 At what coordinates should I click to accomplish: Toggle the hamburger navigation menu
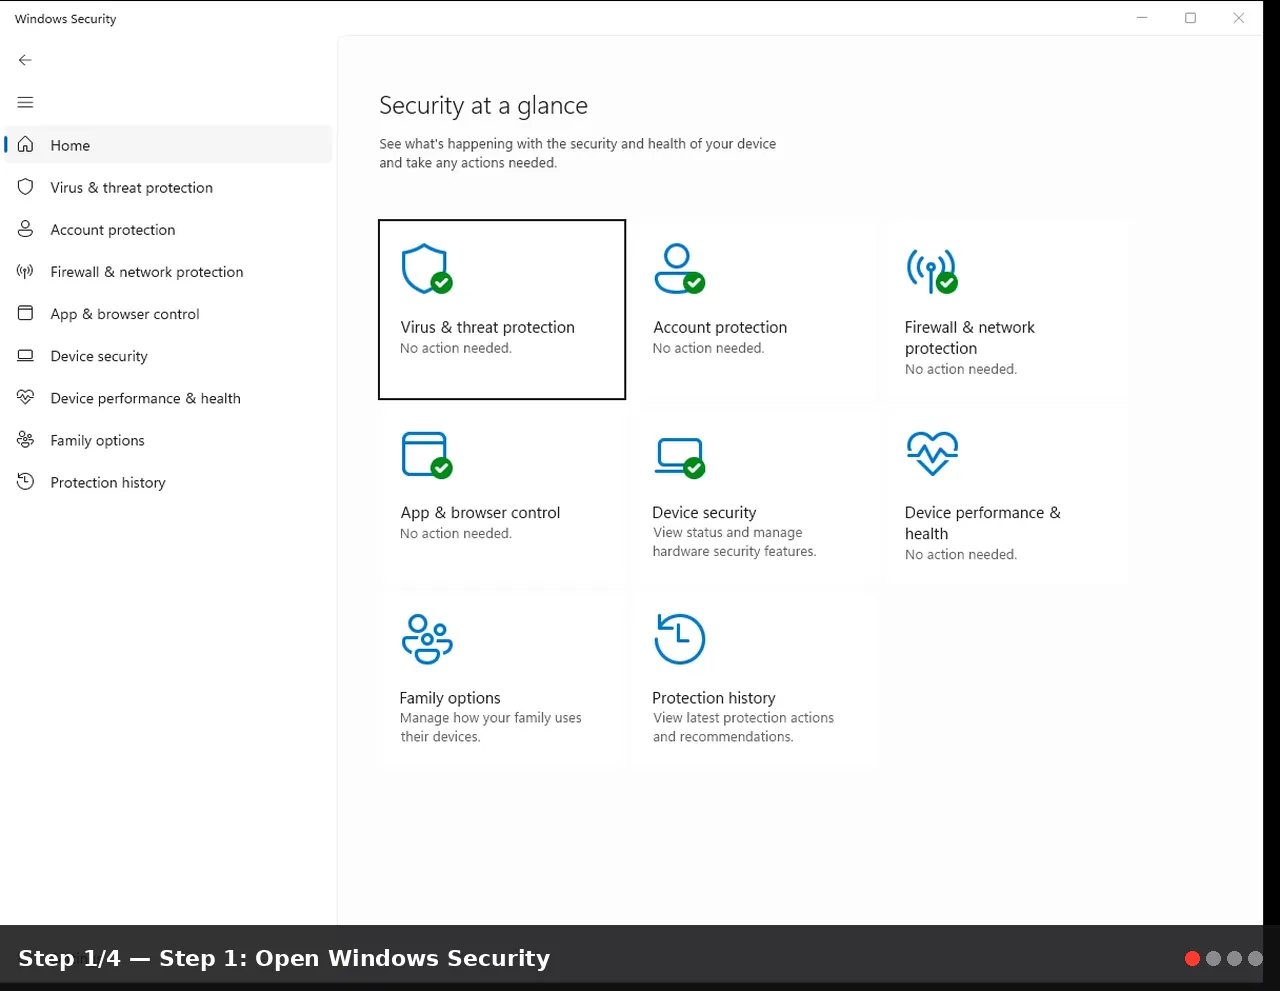[x=25, y=102]
